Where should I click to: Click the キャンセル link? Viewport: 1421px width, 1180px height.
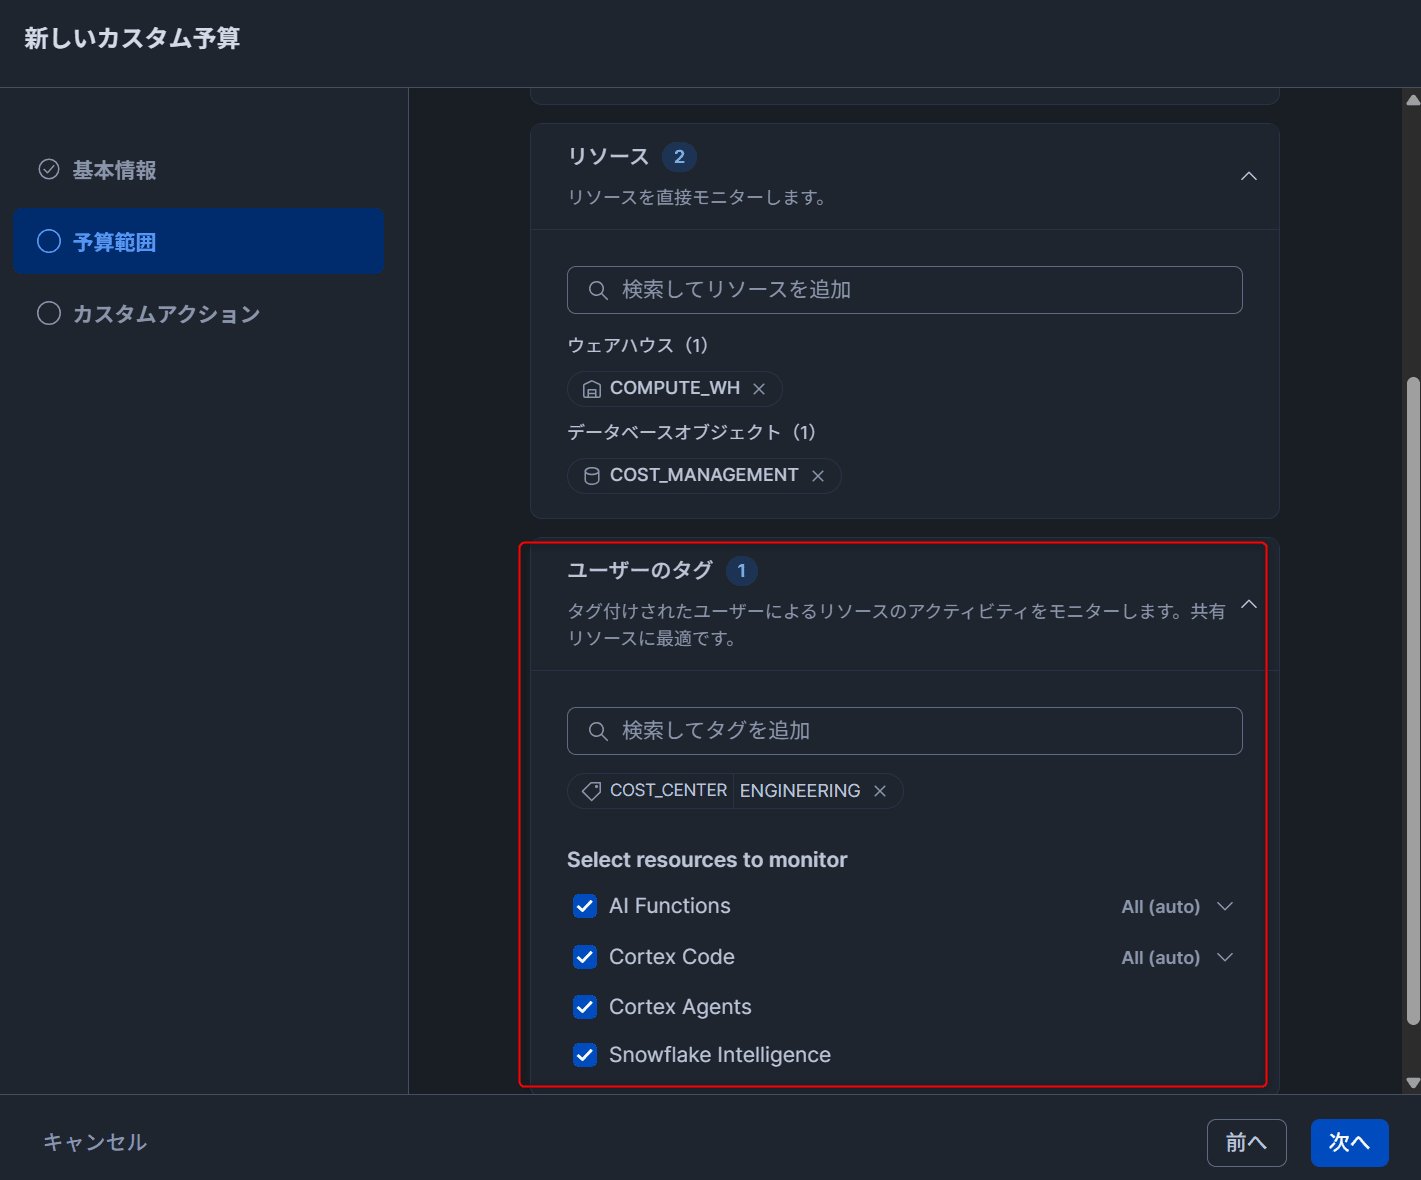(x=95, y=1142)
